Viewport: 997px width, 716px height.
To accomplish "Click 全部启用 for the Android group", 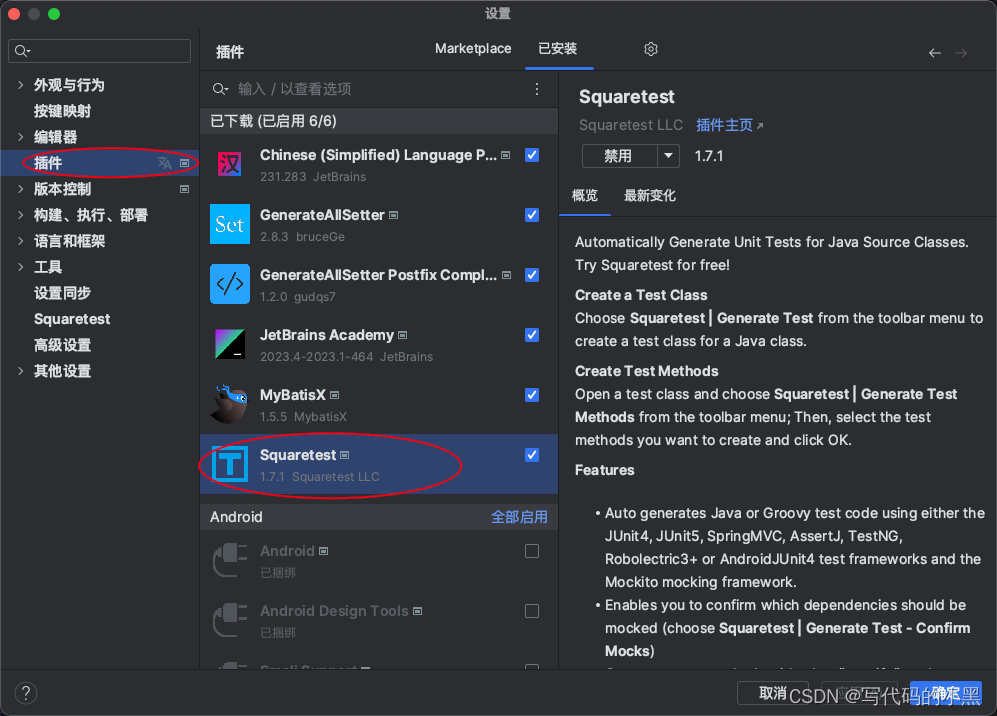I will click(519, 517).
